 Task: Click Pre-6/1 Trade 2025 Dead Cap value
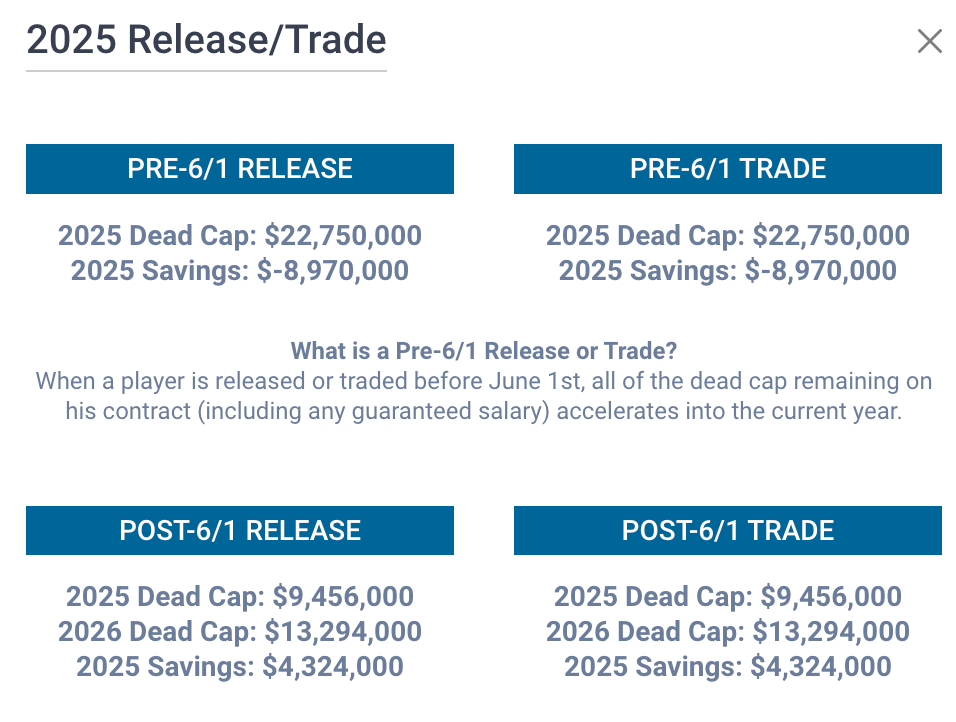pos(831,236)
